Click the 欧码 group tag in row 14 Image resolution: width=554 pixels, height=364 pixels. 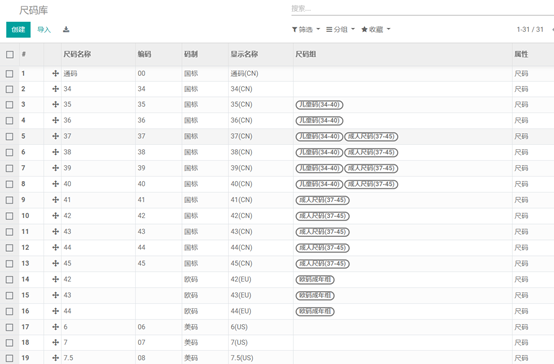[315, 280]
